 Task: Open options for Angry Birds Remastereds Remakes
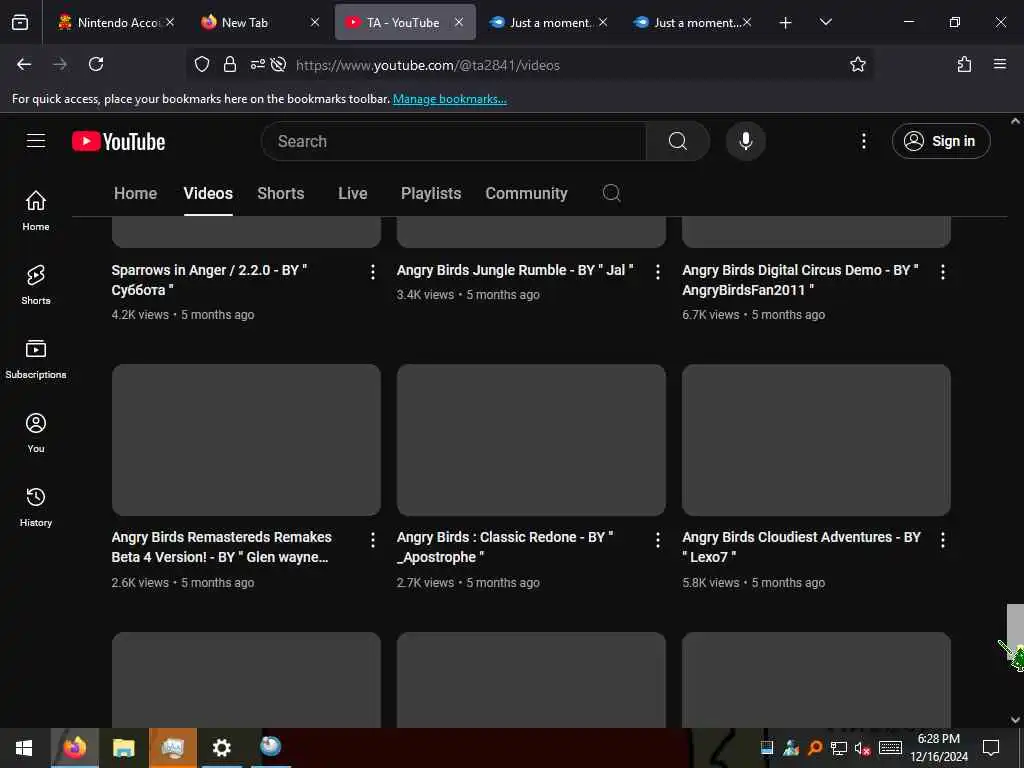tap(372, 539)
